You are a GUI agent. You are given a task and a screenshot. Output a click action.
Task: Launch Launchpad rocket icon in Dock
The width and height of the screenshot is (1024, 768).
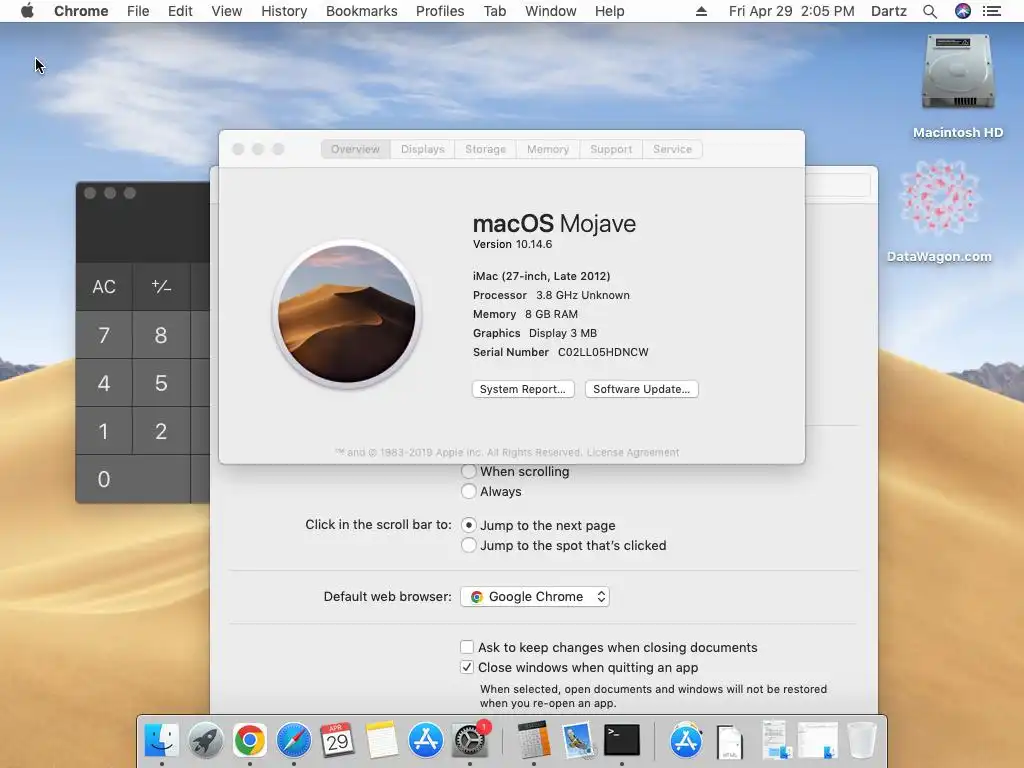pos(206,741)
